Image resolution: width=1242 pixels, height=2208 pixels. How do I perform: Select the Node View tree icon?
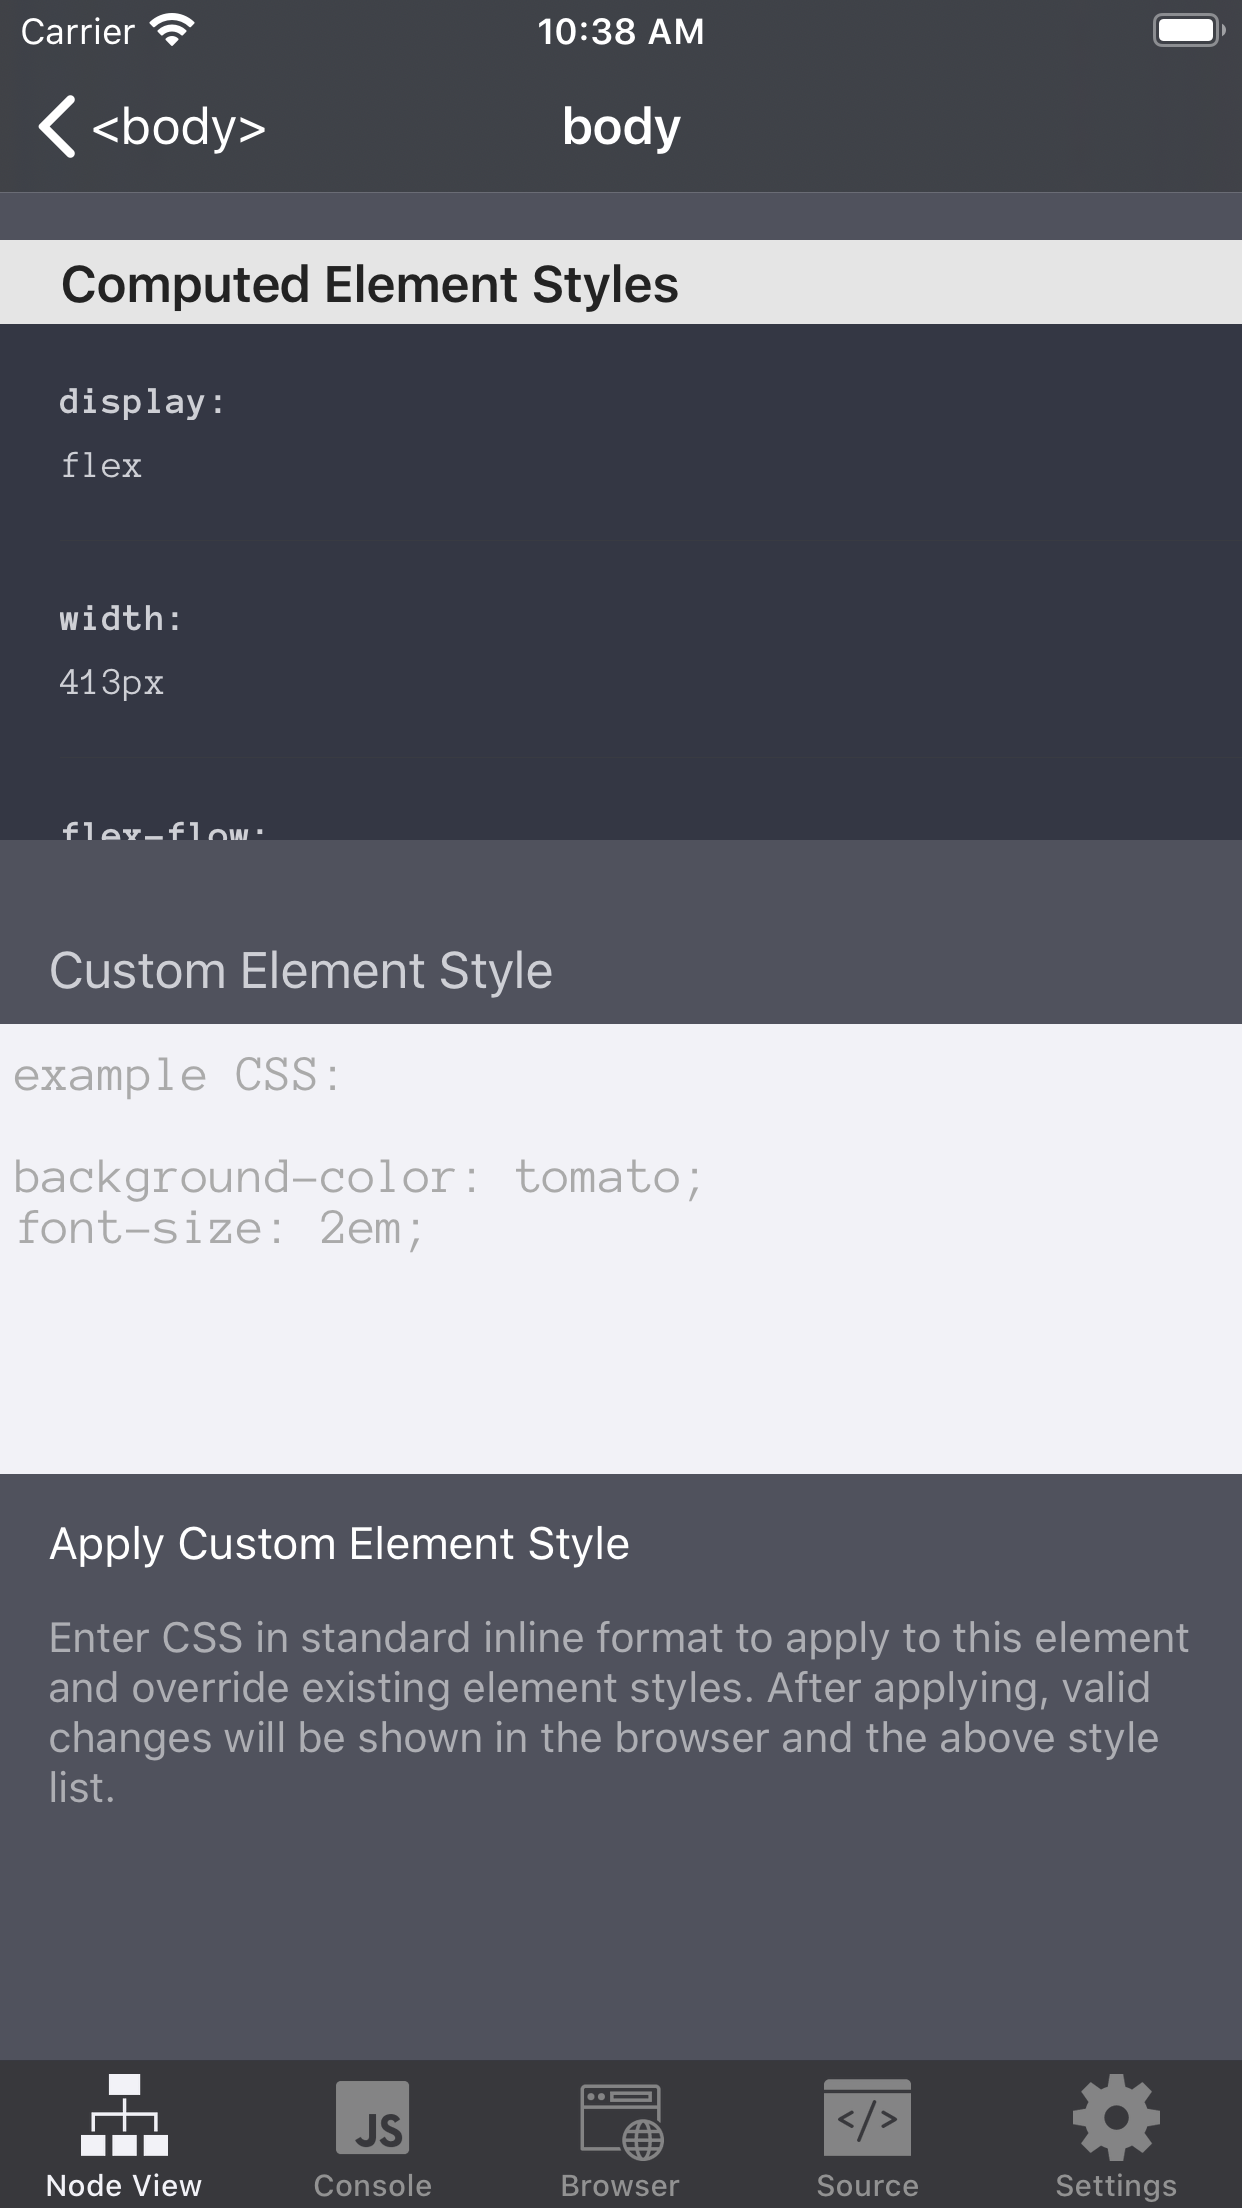(123, 2113)
